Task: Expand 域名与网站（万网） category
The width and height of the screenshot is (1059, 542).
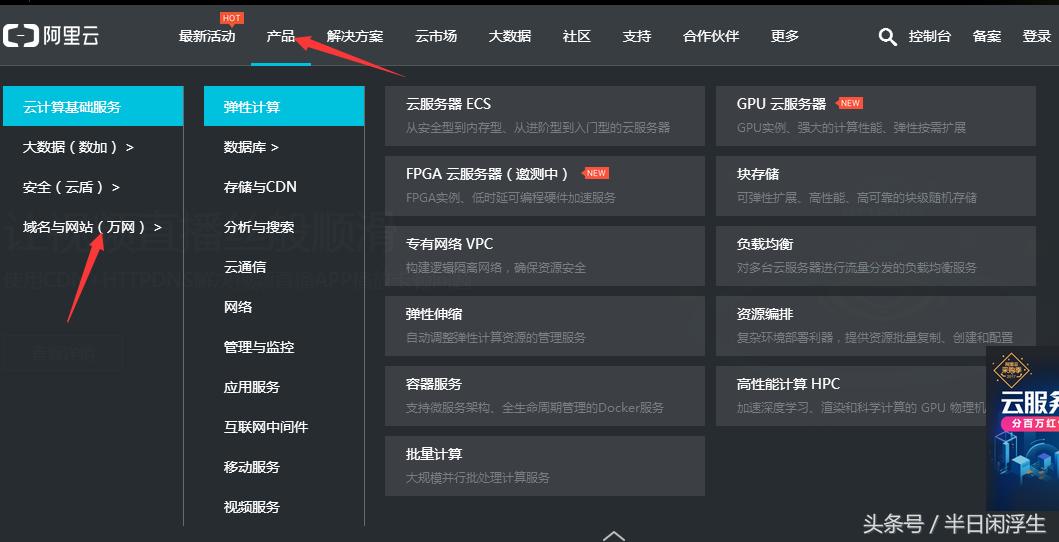Action: pos(93,227)
